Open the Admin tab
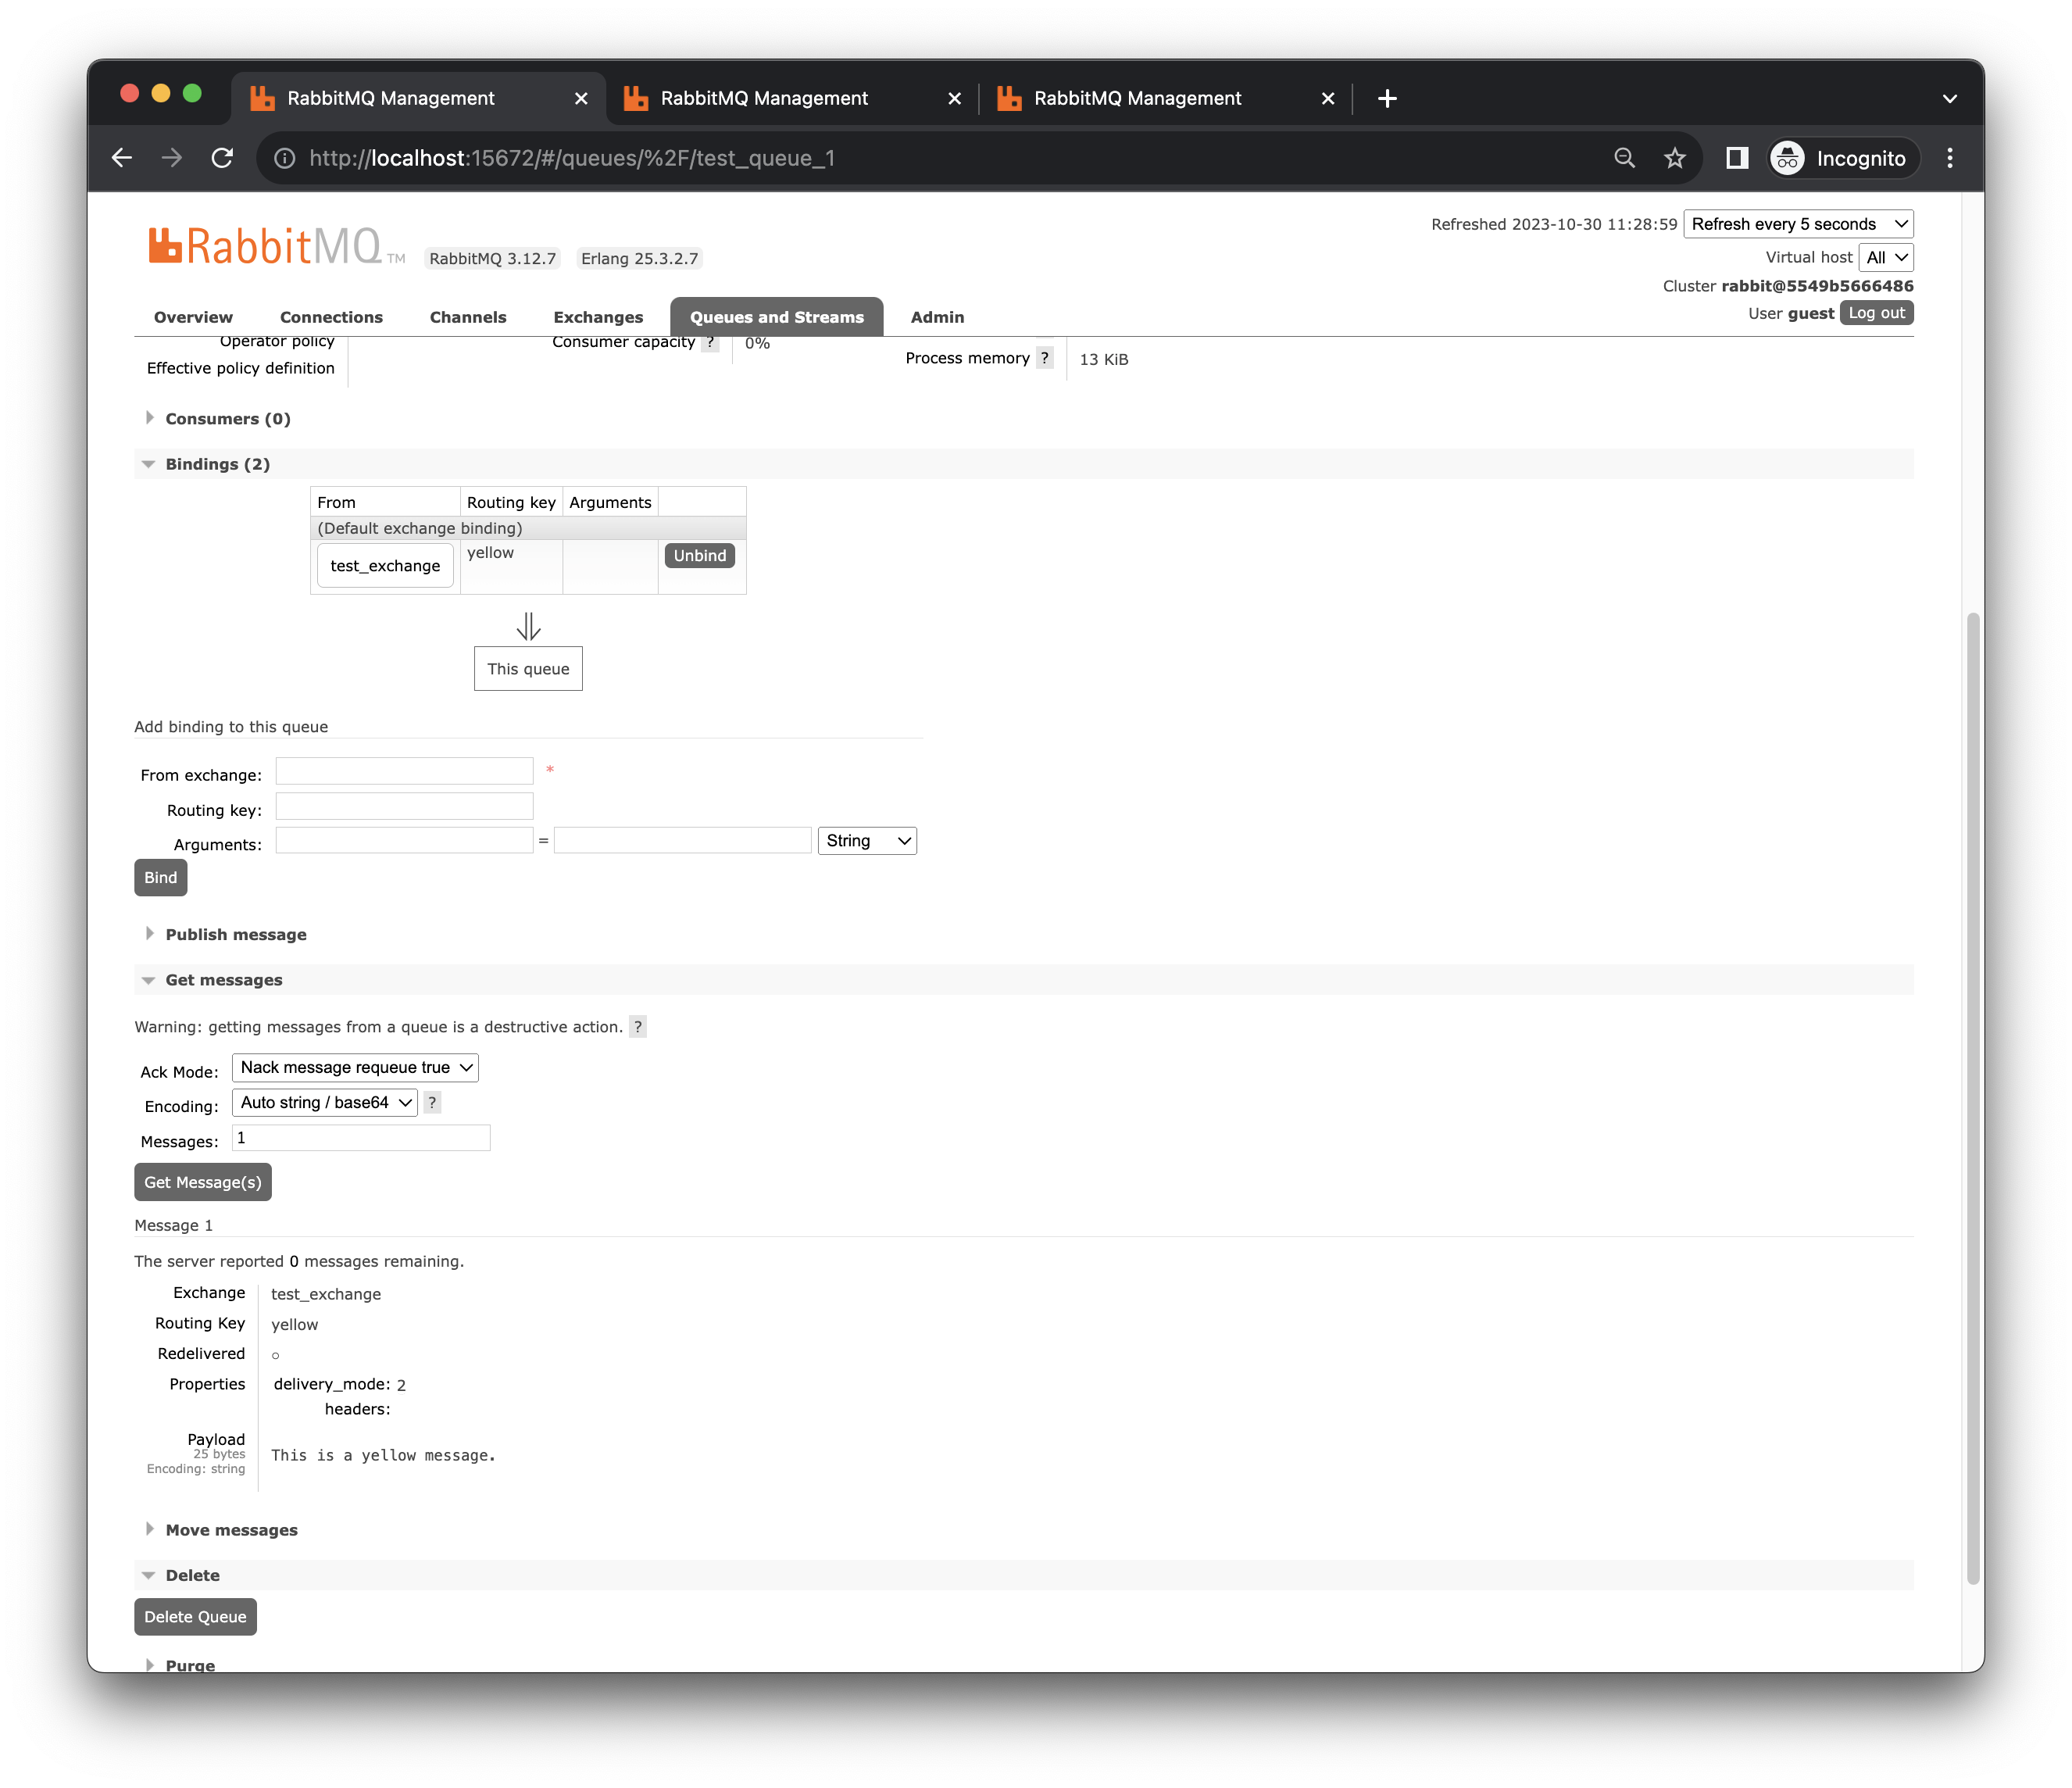 coord(937,317)
